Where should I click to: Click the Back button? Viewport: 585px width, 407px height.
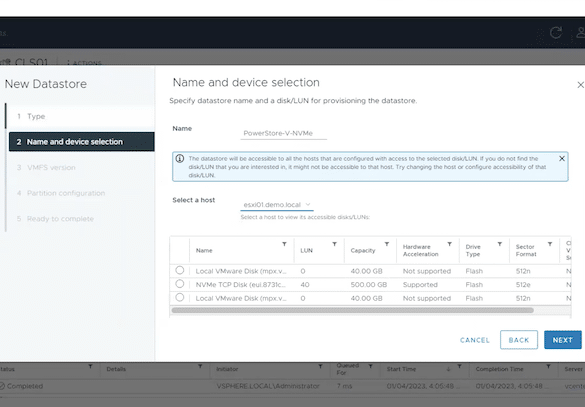click(x=519, y=340)
